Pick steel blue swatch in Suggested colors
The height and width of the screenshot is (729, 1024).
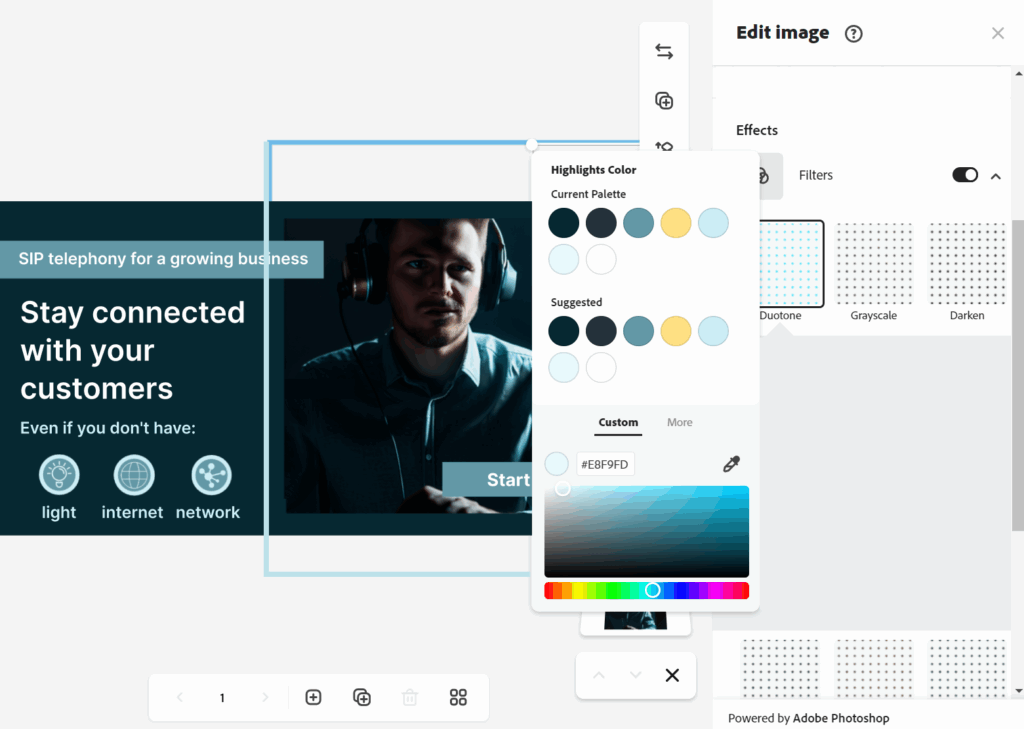[638, 331]
